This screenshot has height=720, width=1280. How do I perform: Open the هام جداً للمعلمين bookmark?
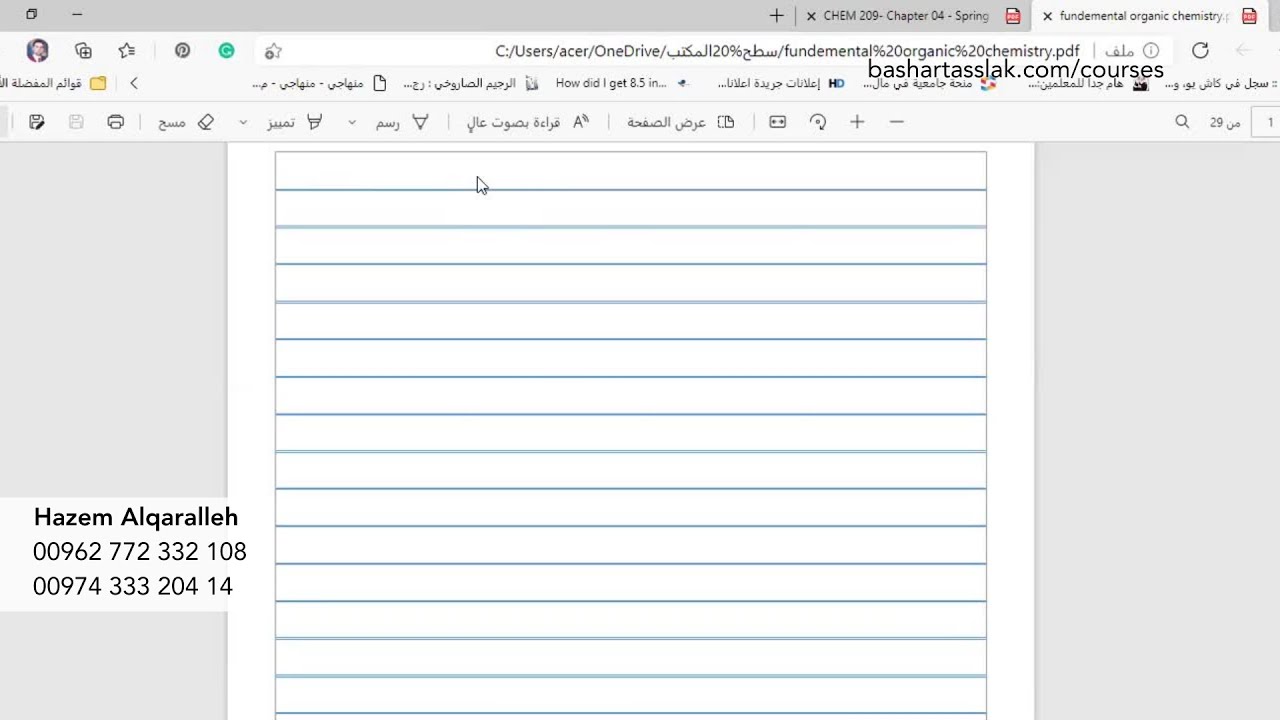[x=1089, y=83]
